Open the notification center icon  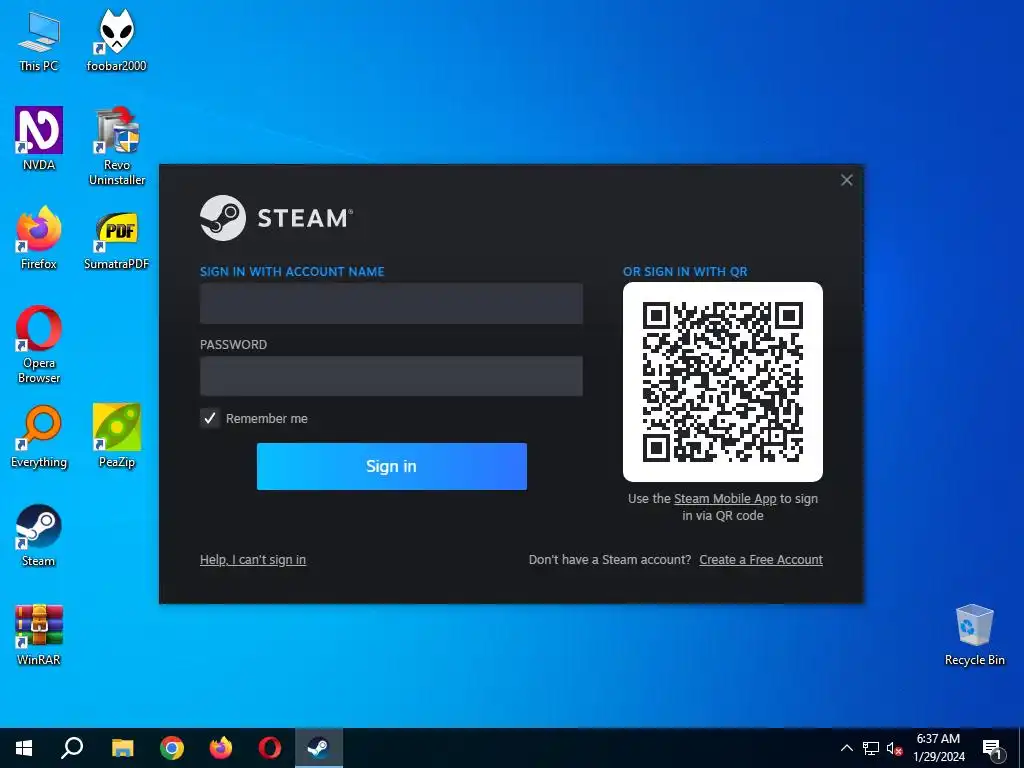point(993,748)
